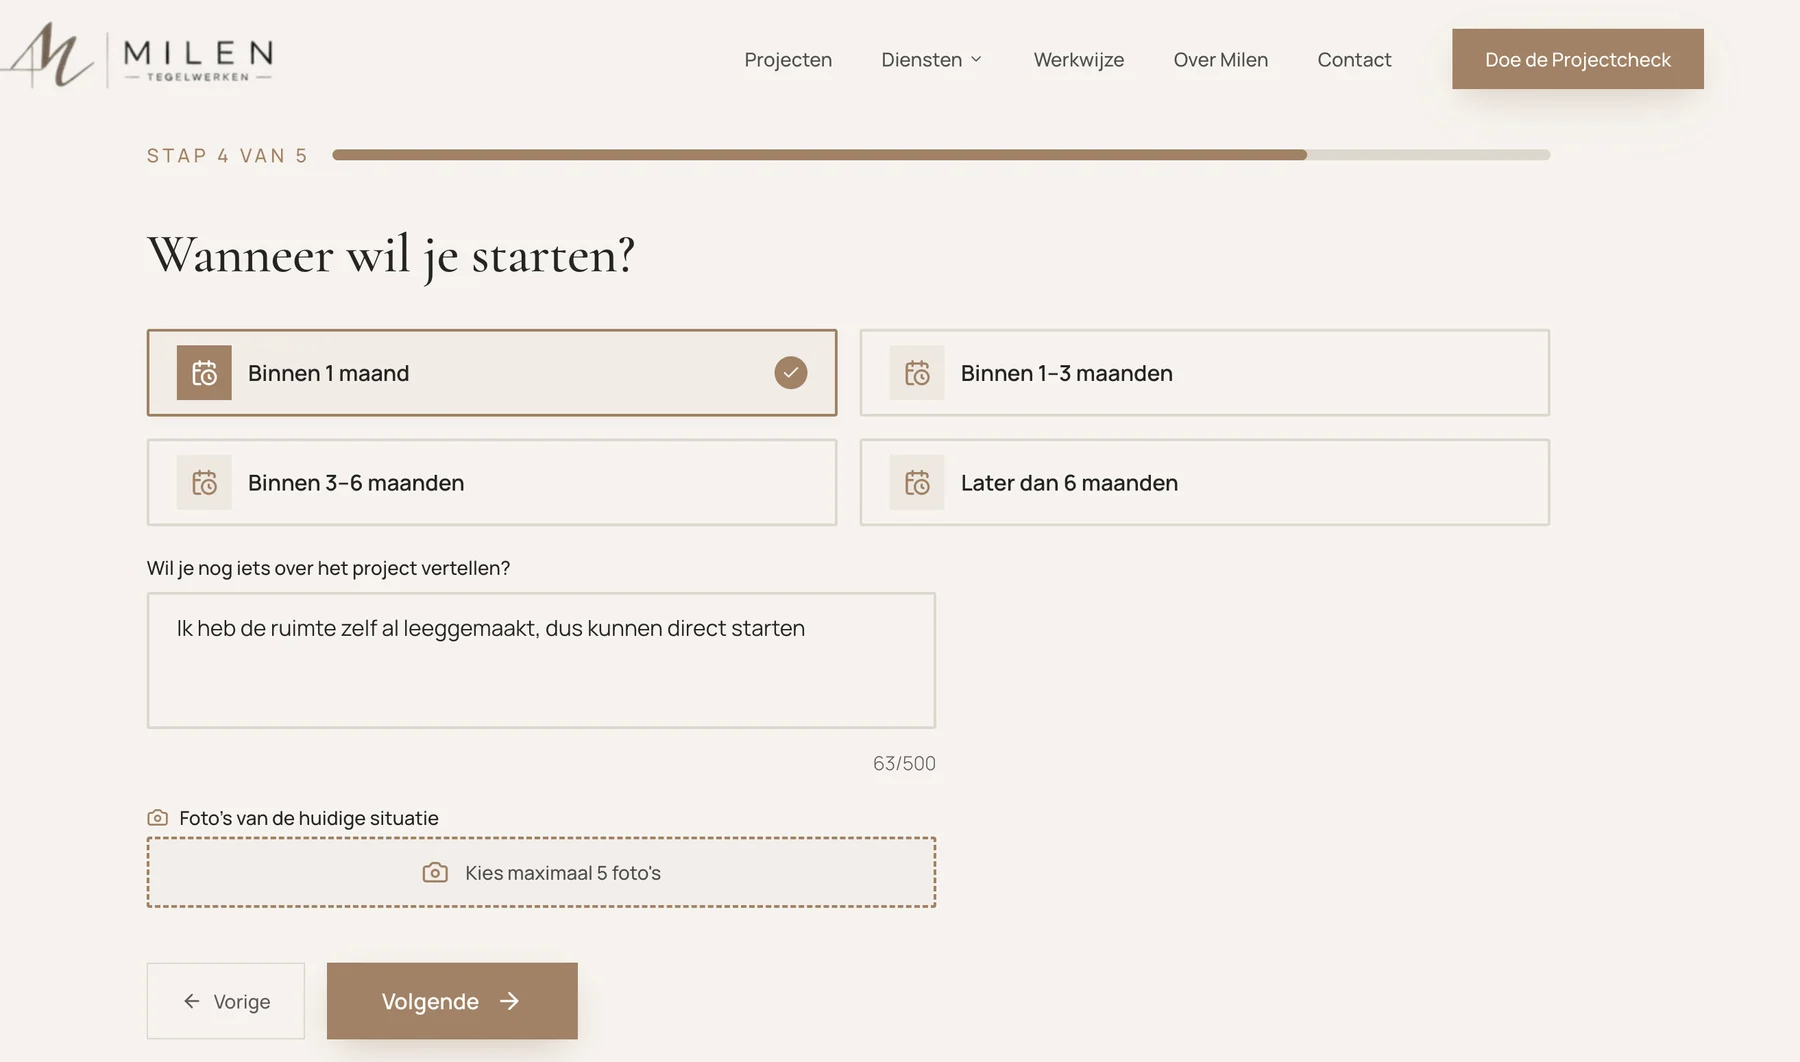Go to the Werkwijze page
Screen dimensions: 1800x1062
click(1079, 60)
